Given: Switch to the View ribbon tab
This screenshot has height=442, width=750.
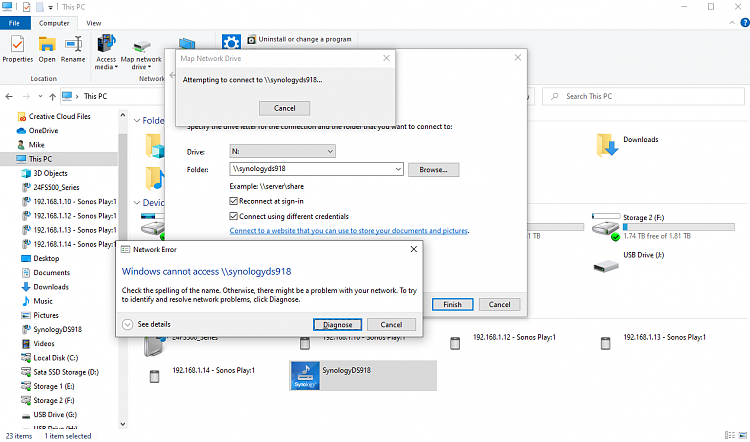Looking at the screenshot, I should [x=94, y=23].
